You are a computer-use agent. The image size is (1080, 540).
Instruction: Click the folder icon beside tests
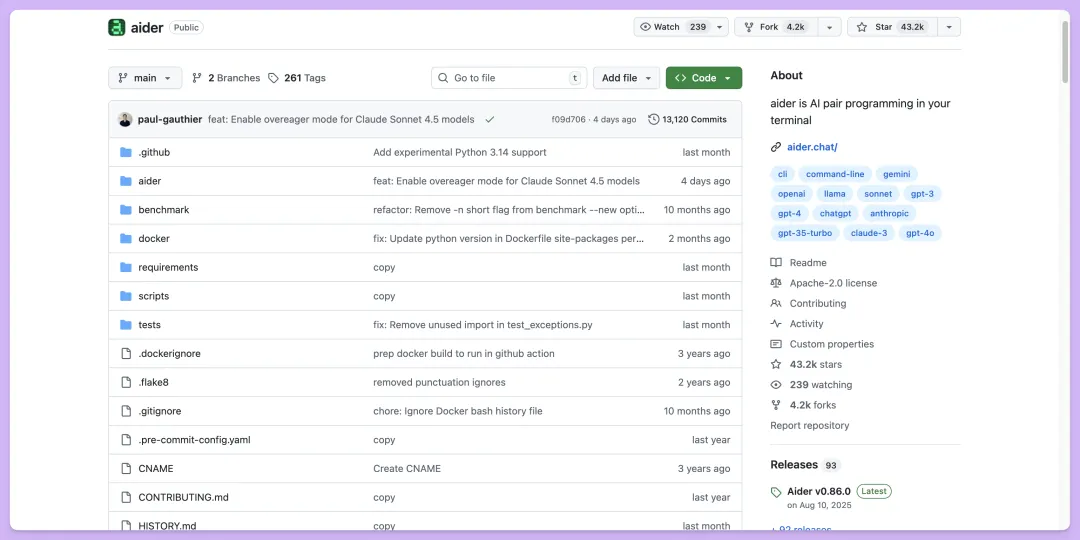pyautogui.click(x=125, y=324)
